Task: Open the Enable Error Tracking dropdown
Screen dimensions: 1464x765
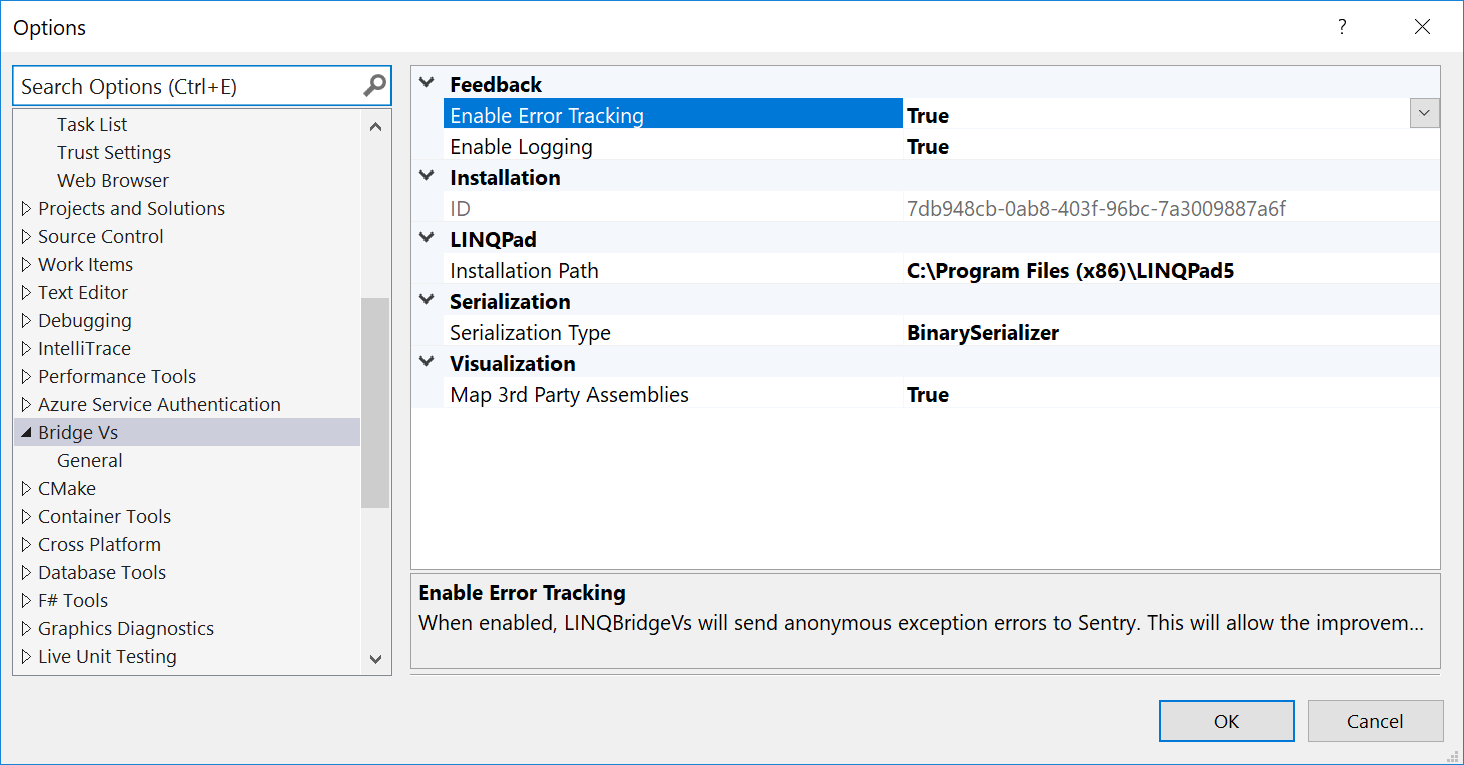Action: pyautogui.click(x=1424, y=114)
